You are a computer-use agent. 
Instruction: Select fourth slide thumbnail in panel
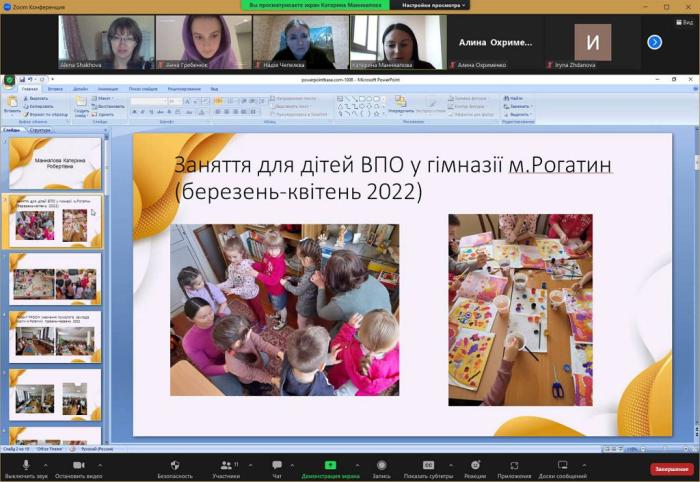(55, 337)
